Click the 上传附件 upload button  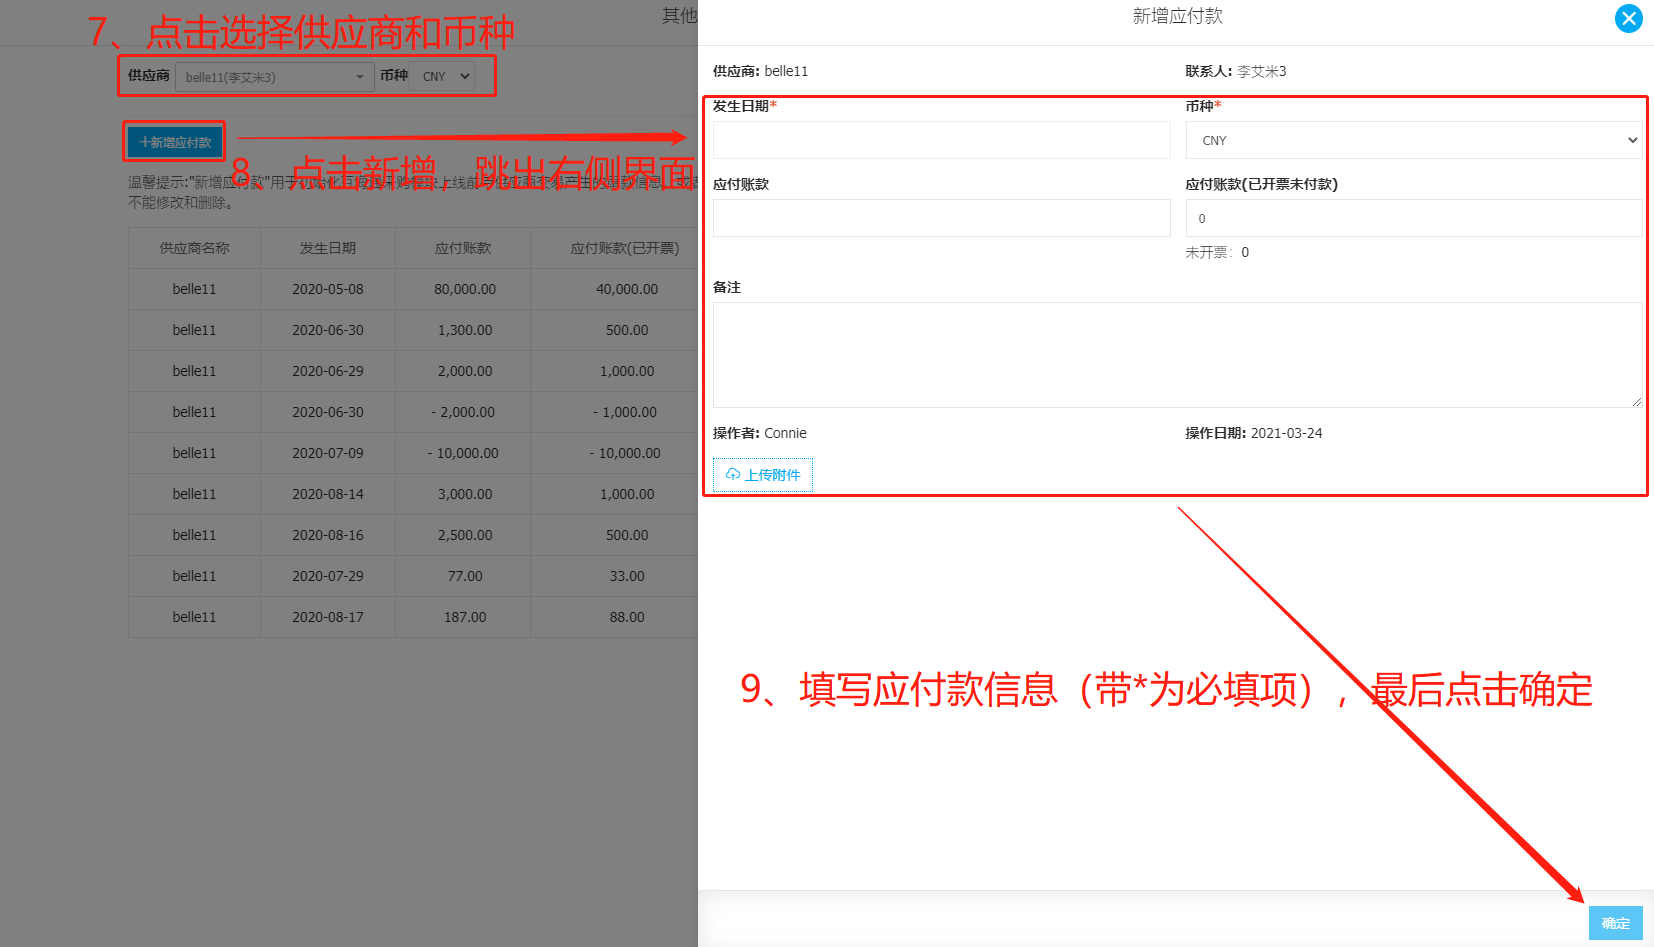[763, 475]
